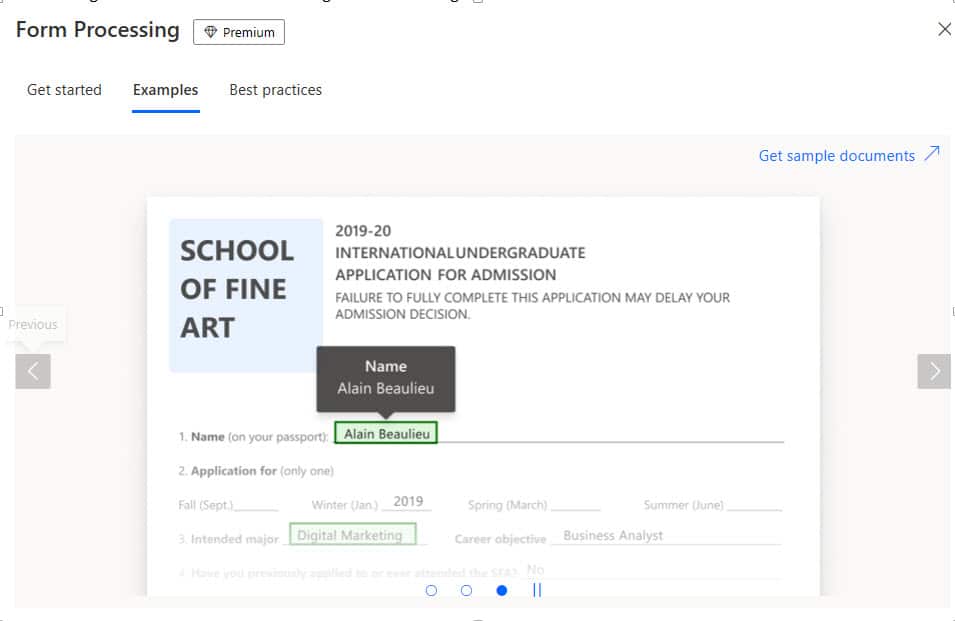Click the 'Form Processing' title text
Viewport: 955px width, 621px height.
point(97,30)
